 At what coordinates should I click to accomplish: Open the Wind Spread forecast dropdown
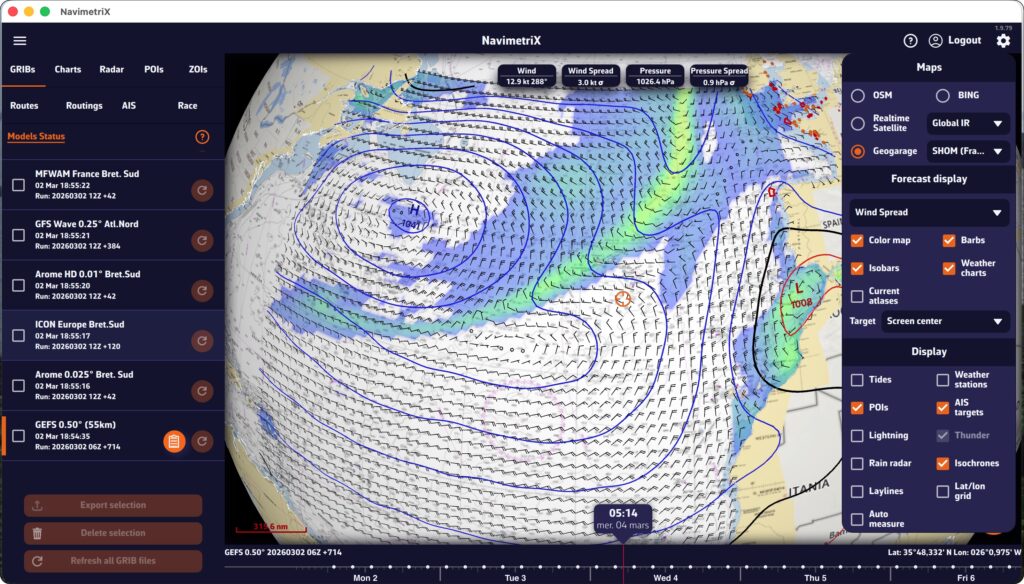click(929, 212)
